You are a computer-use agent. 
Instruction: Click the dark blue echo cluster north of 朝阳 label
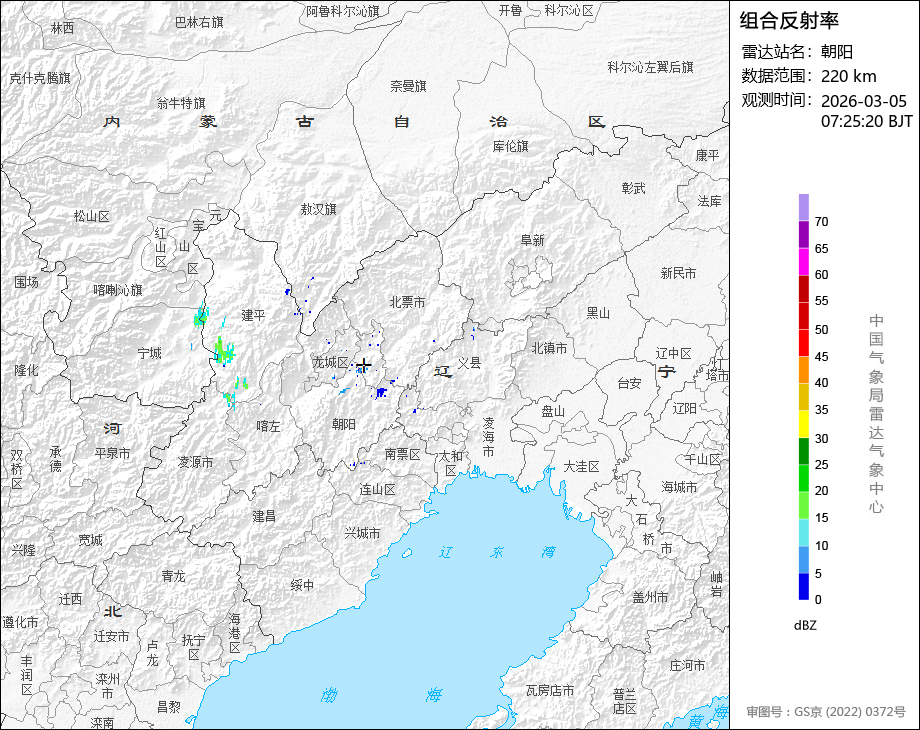pos(381,392)
